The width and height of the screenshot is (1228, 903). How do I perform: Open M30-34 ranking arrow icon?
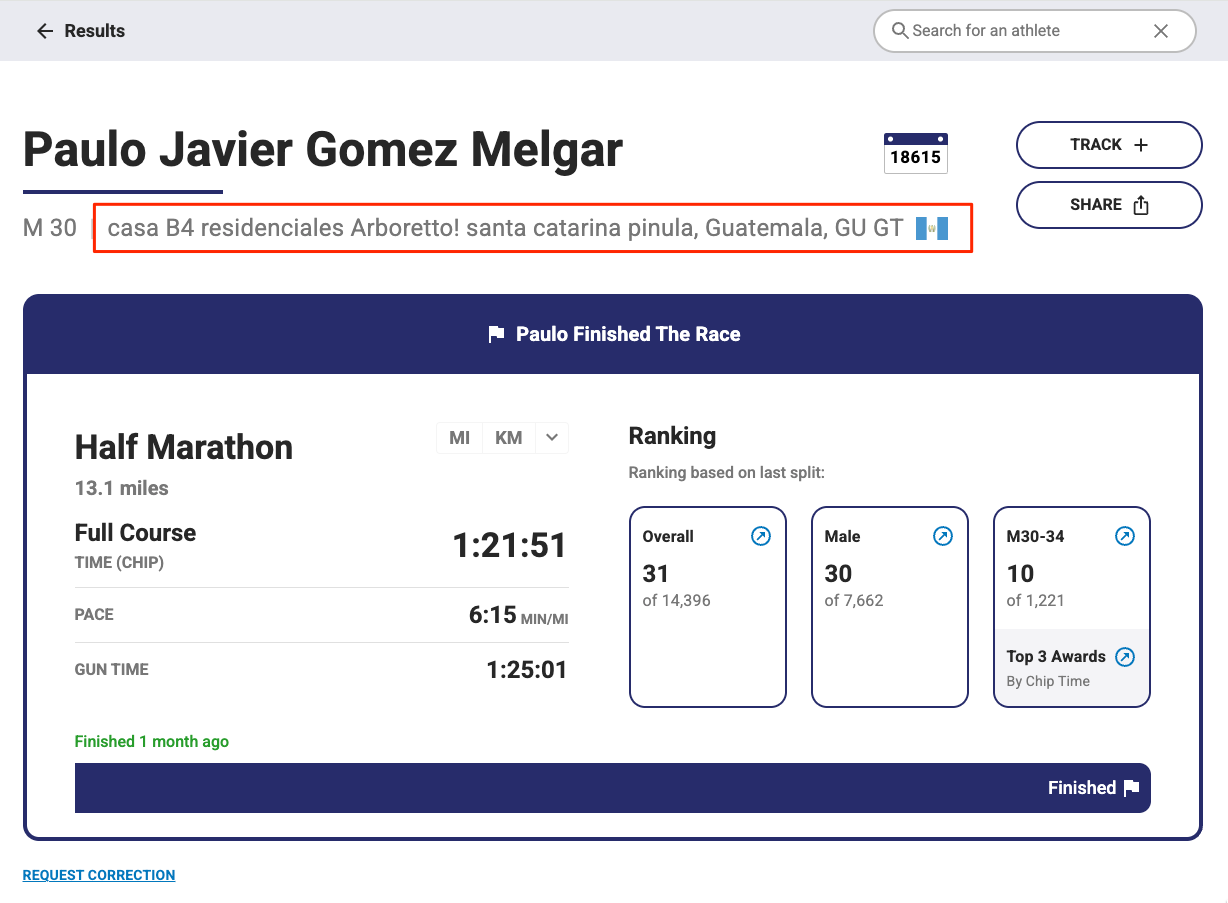tap(1125, 537)
